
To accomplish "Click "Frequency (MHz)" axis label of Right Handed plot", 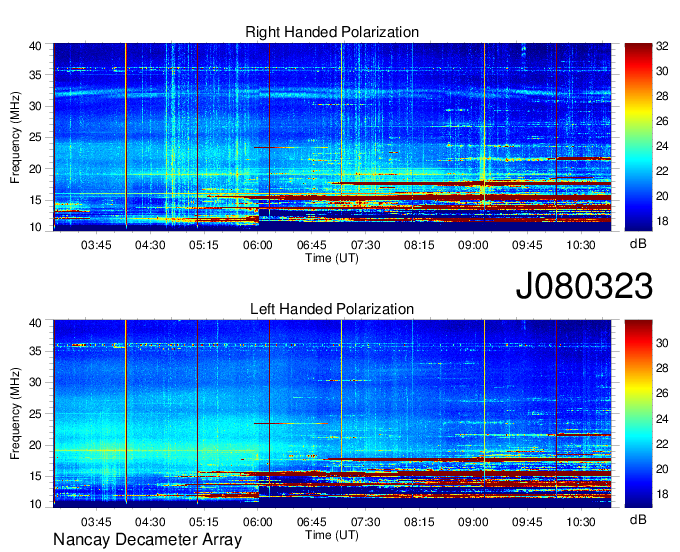I will click(x=15, y=137).
